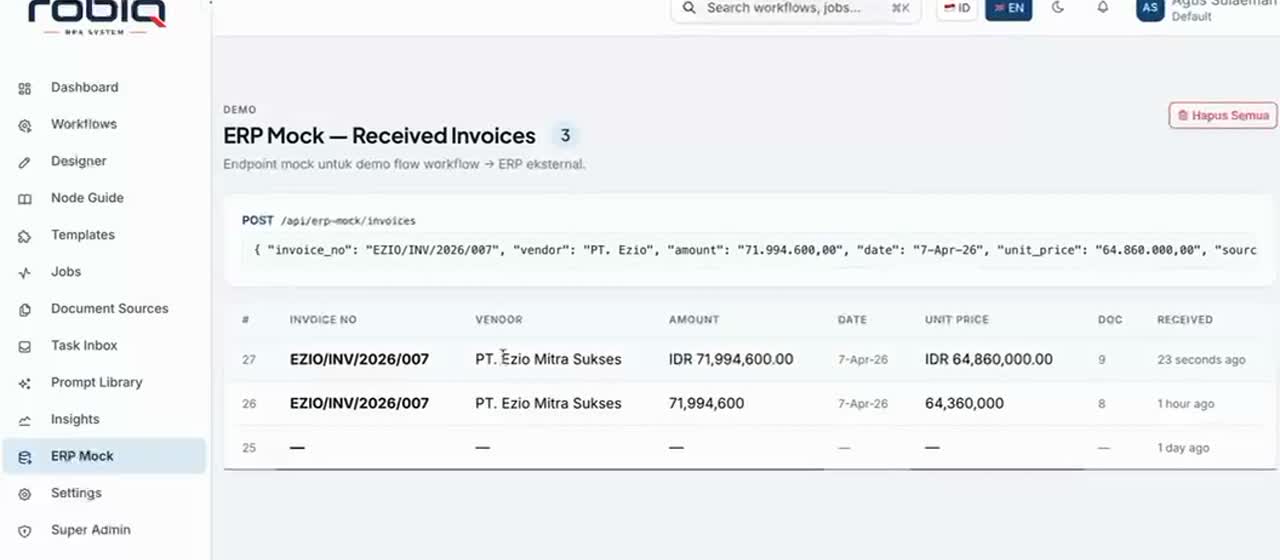The width and height of the screenshot is (1280, 560).
Task: Select ERP Mock menu item
Action: click(x=104, y=456)
